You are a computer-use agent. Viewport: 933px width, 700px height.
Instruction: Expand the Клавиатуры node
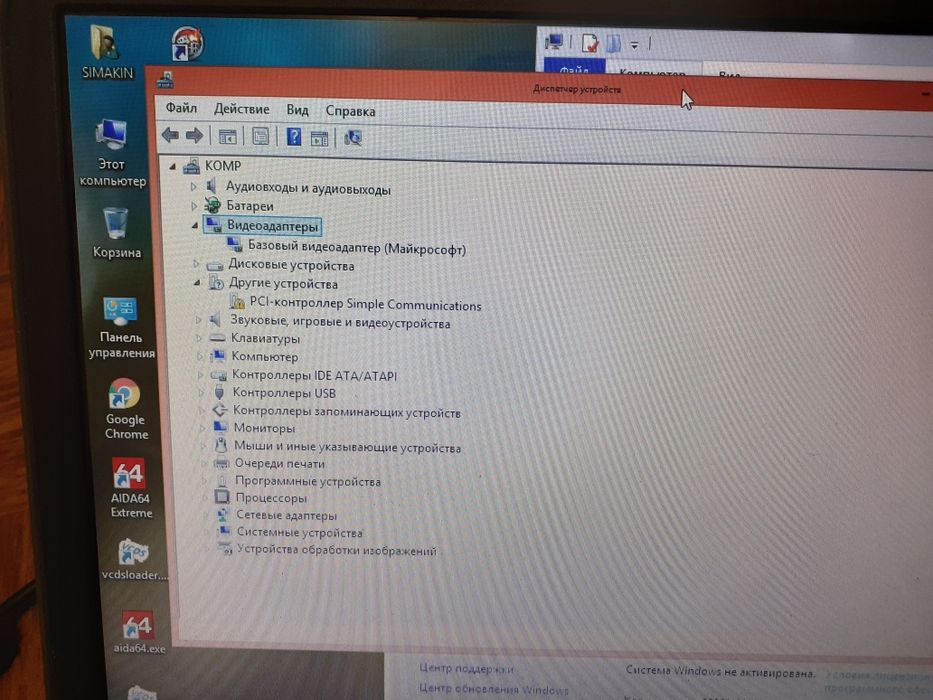tap(199, 338)
